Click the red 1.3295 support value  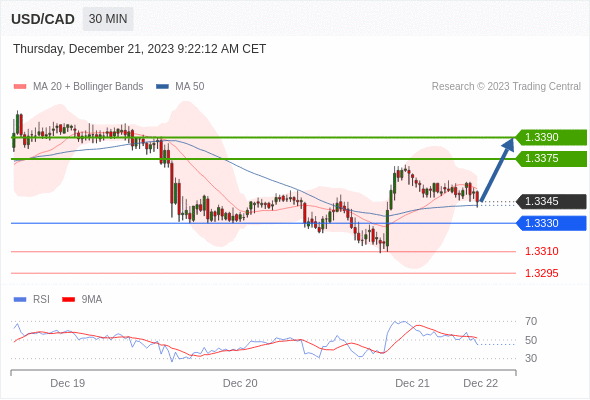541,273
